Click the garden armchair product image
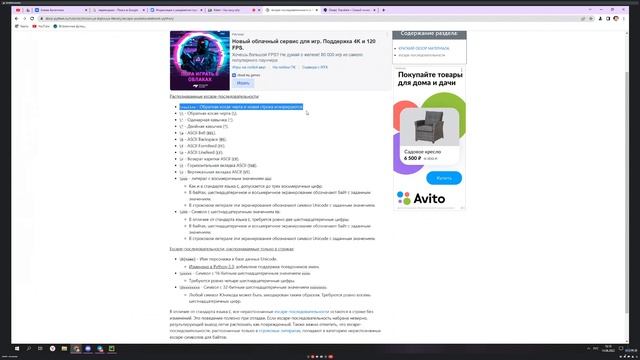This screenshot has width=640, height=360. pos(429,127)
